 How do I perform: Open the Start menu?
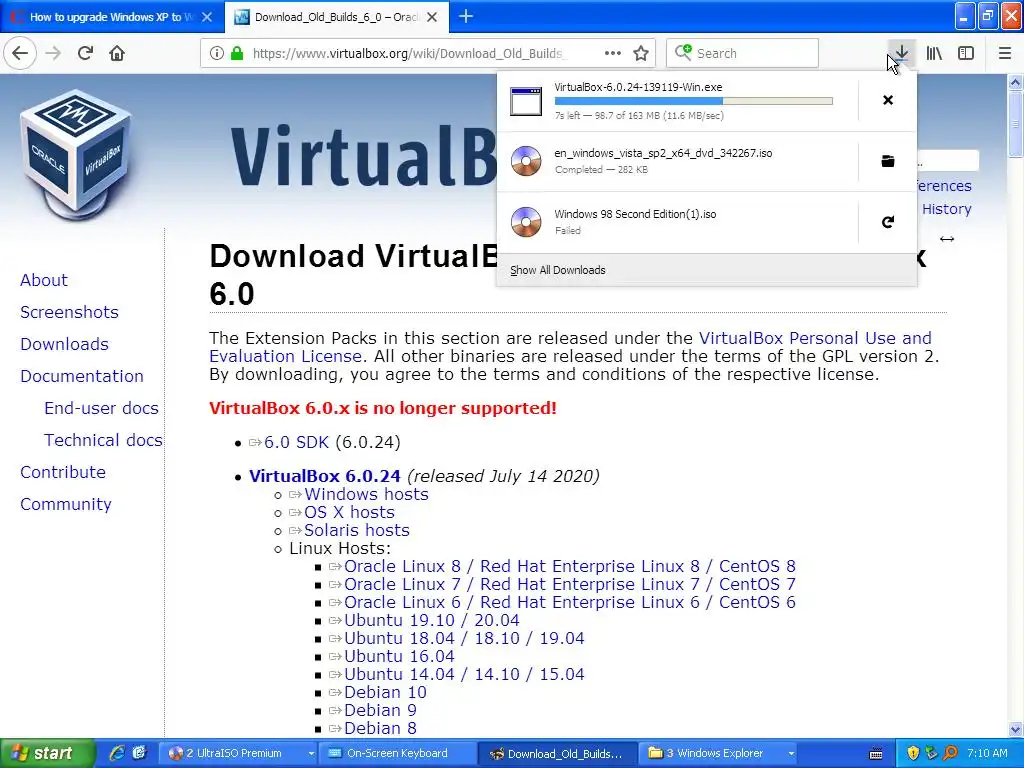tap(47, 753)
